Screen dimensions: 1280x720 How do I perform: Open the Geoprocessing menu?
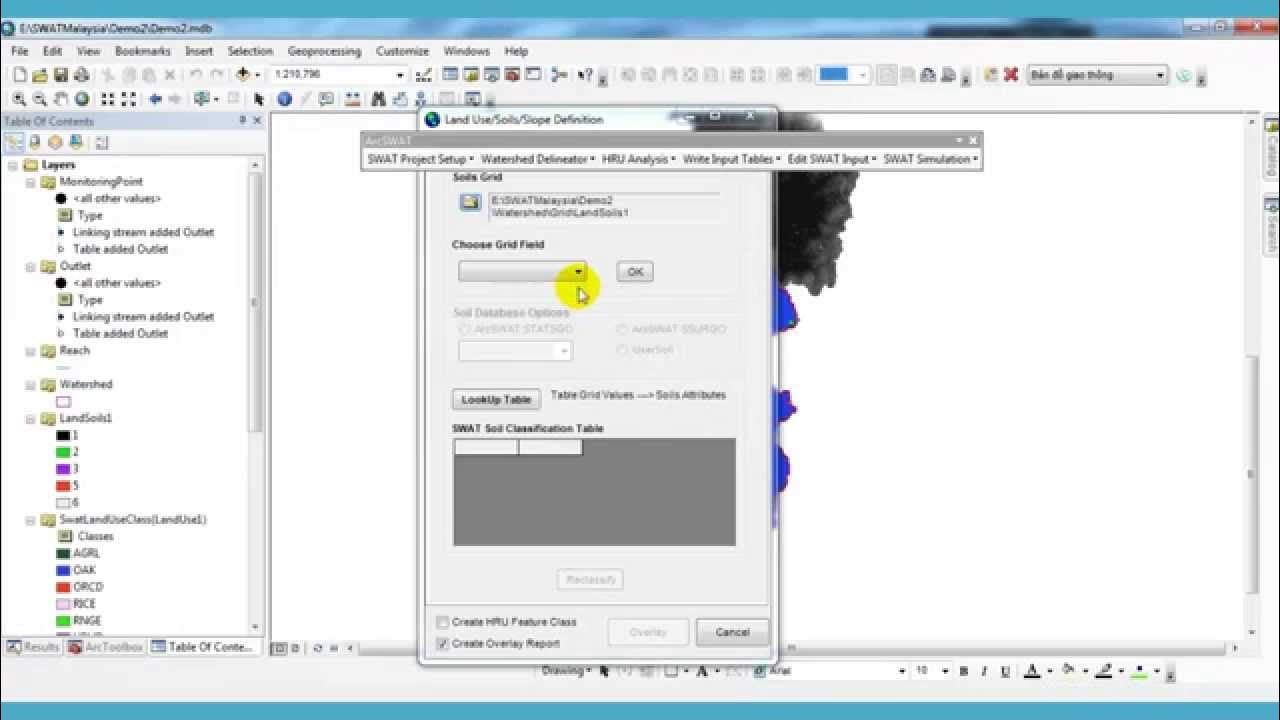tap(324, 51)
